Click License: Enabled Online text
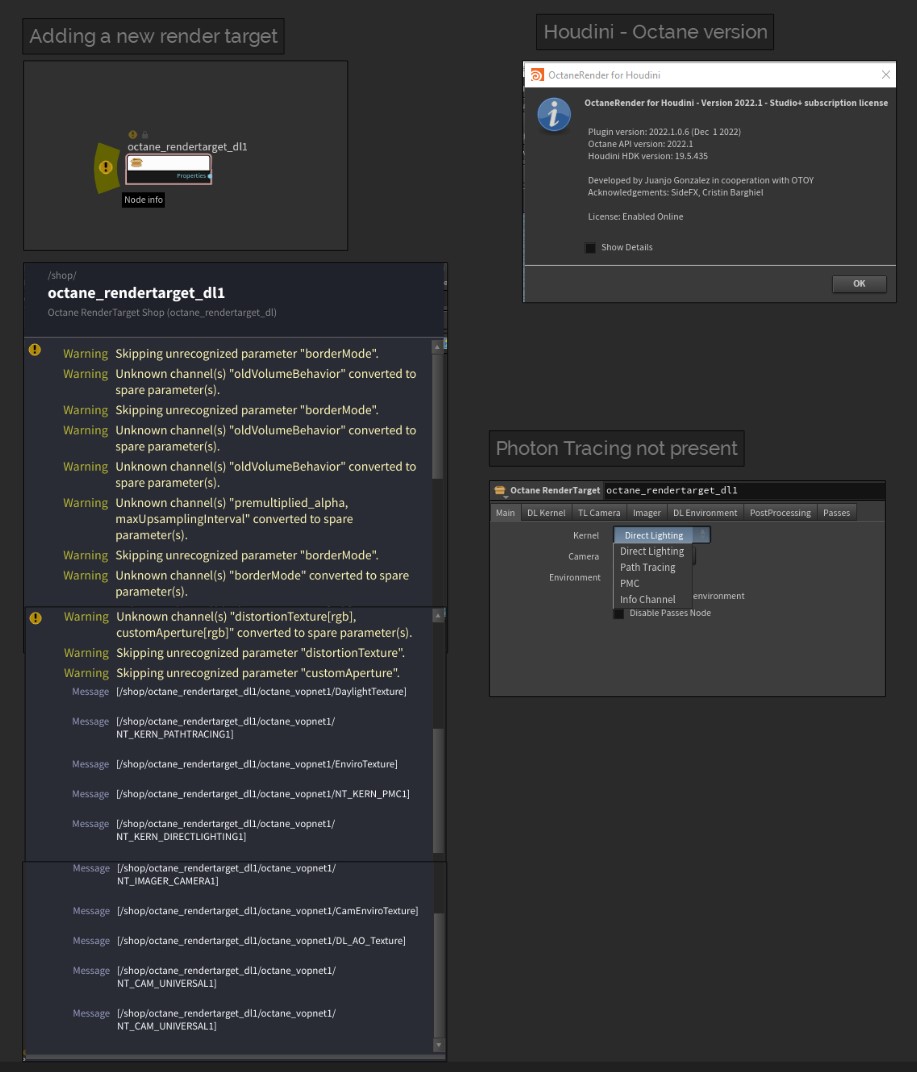The width and height of the screenshot is (917, 1072). 635,217
